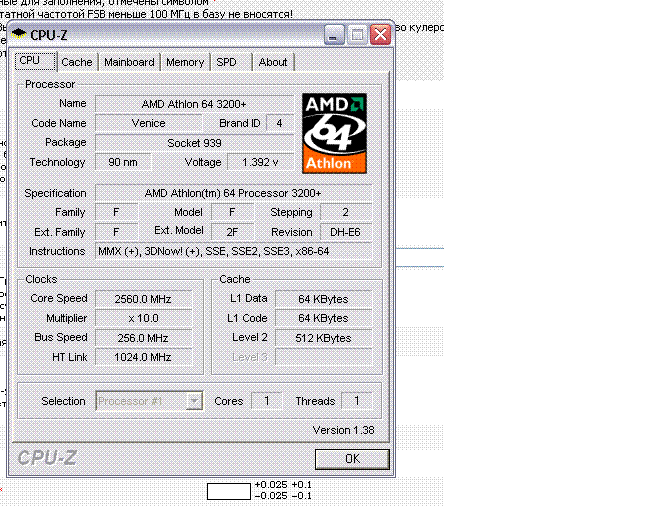Click the Brand ID value '4'
This screenshot has width=664, height=532.
pos(279,123)
